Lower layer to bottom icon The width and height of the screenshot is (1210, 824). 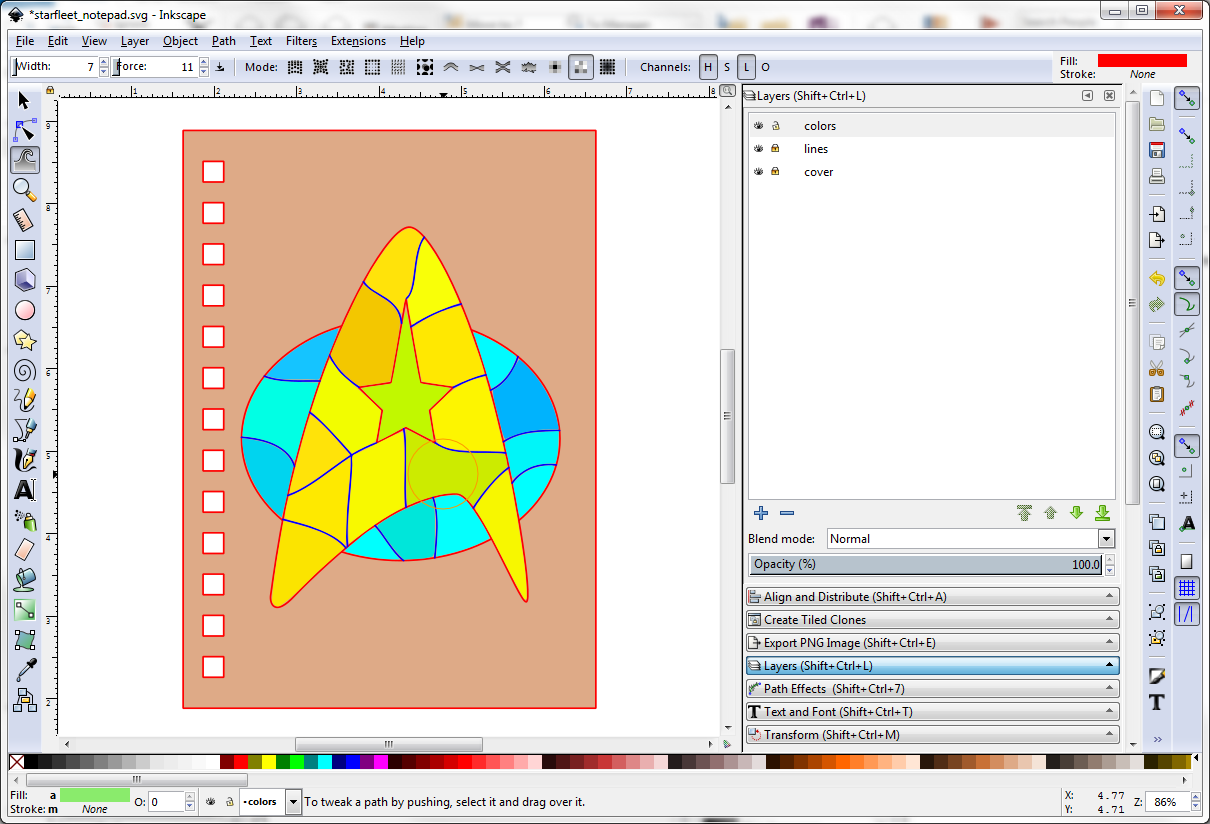pyautogui.click(x=1102, y=513)
